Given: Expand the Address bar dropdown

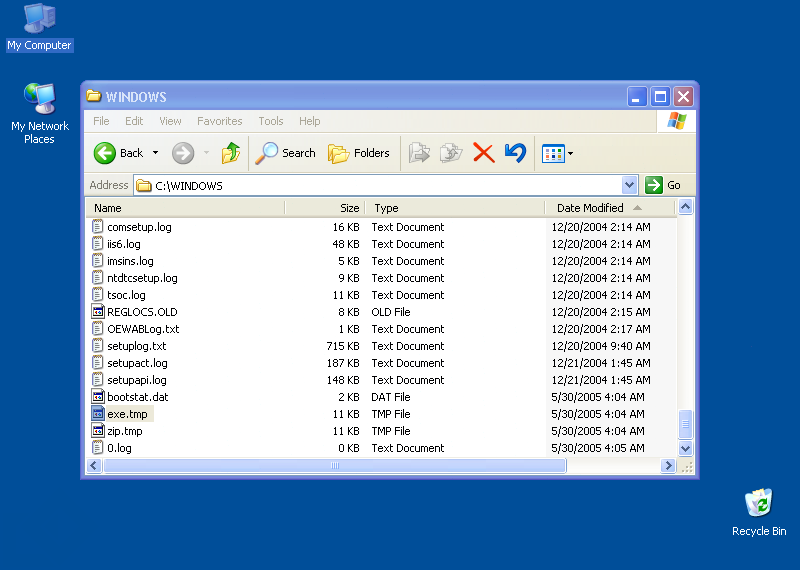Looking at the screenshot, I should pos(630,185).
